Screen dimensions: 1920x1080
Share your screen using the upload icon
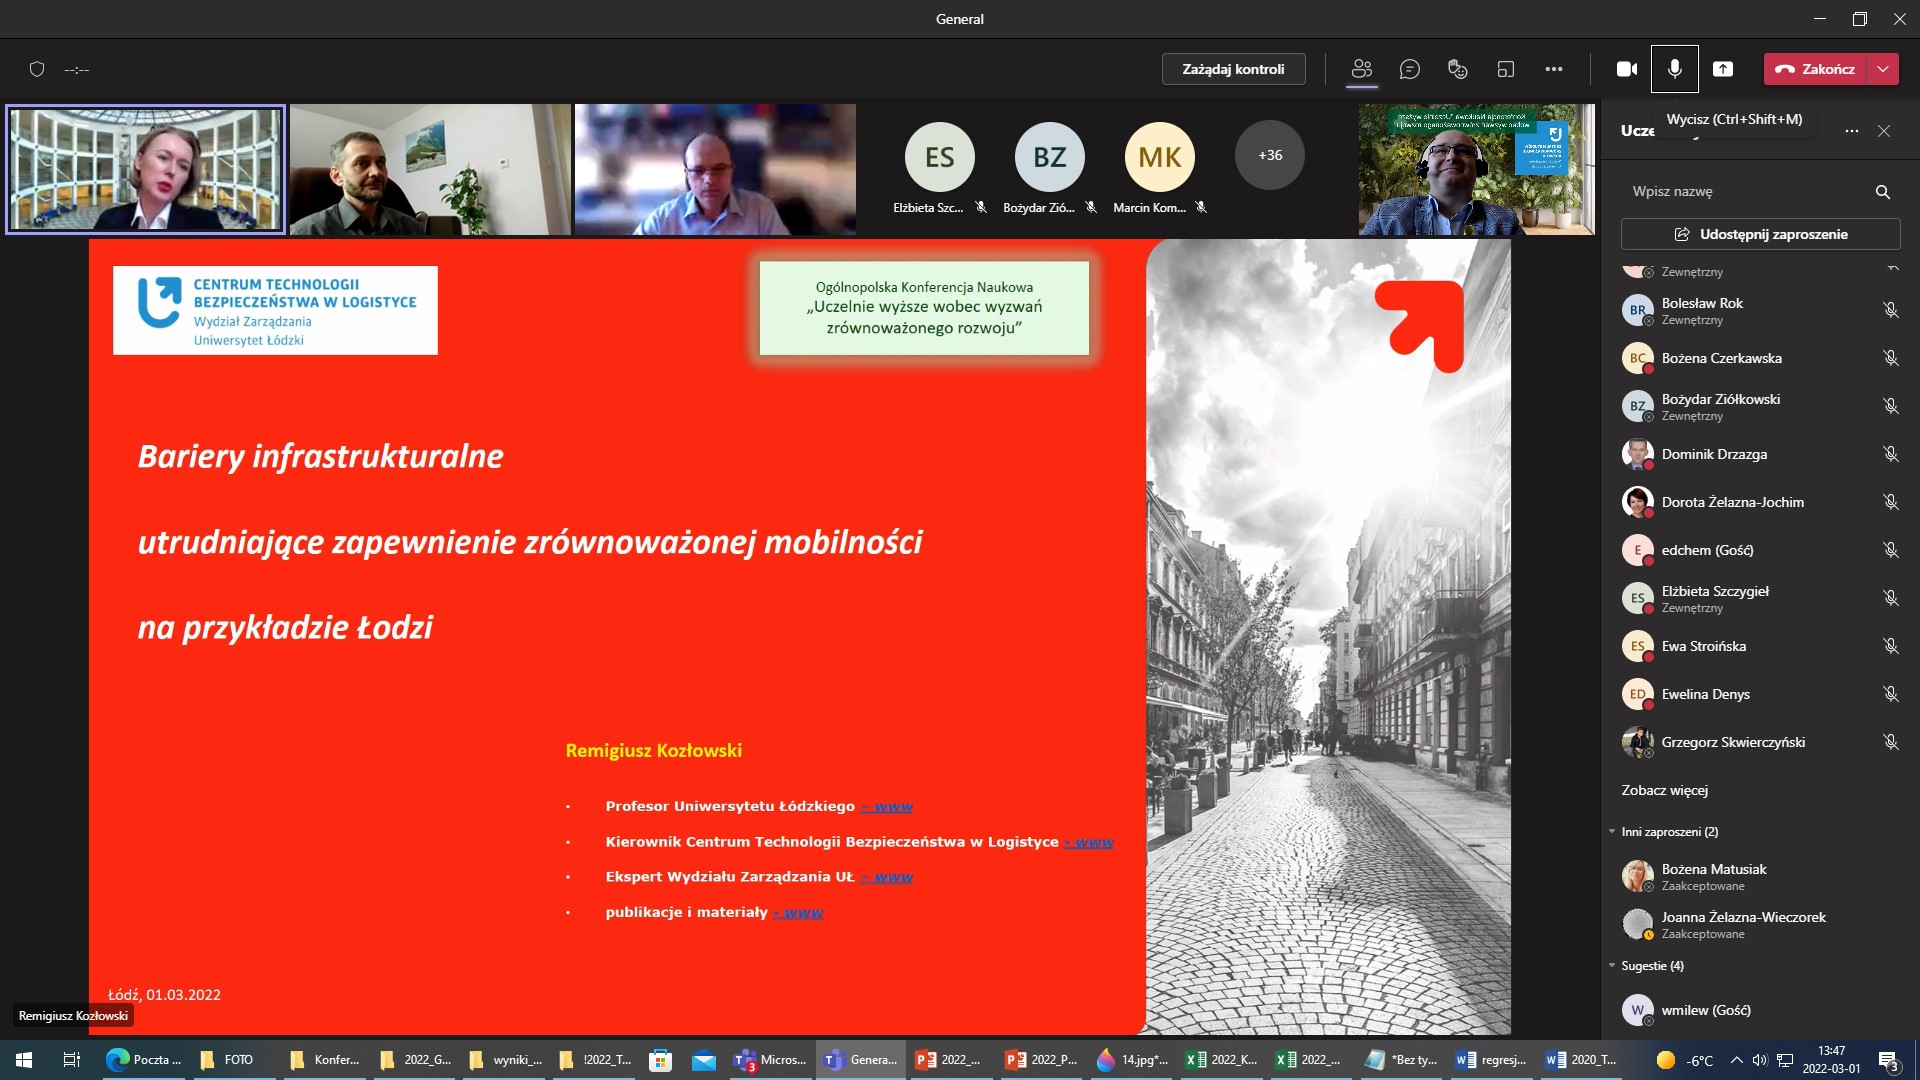pyautogui.click(x=1723, y=68)
